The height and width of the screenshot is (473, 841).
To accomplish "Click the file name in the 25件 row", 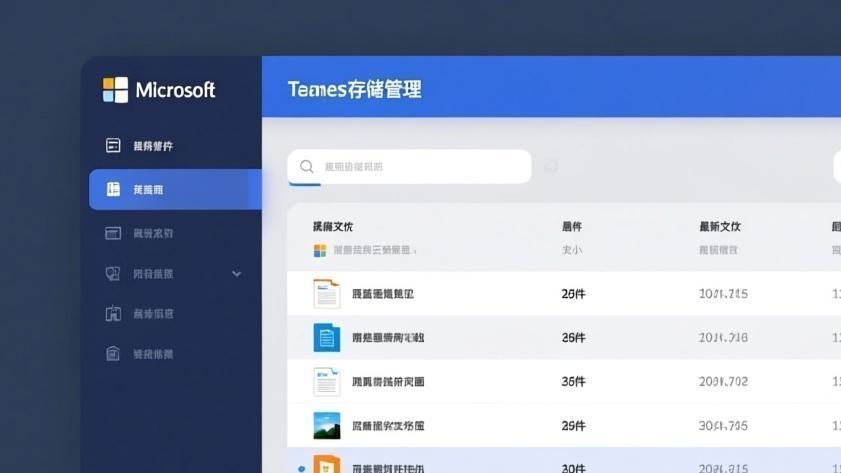I will tap(383, 294).
